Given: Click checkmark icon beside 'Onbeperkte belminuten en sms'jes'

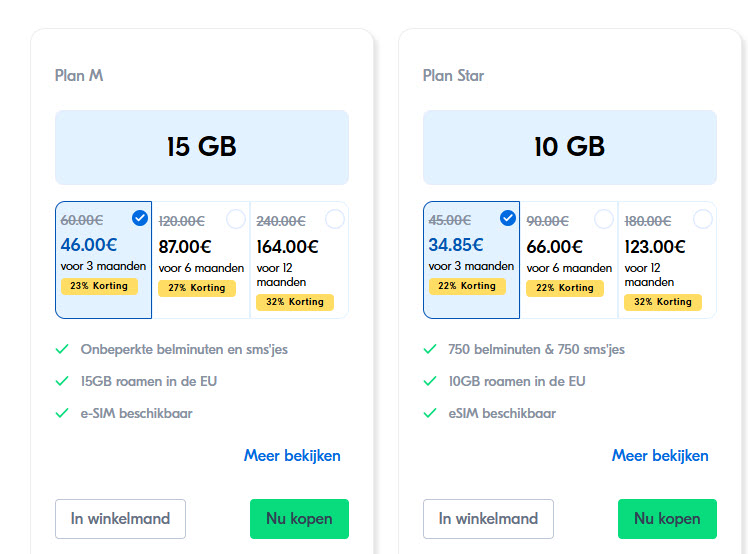Looking at the screenshot, I should pos(62,350).
